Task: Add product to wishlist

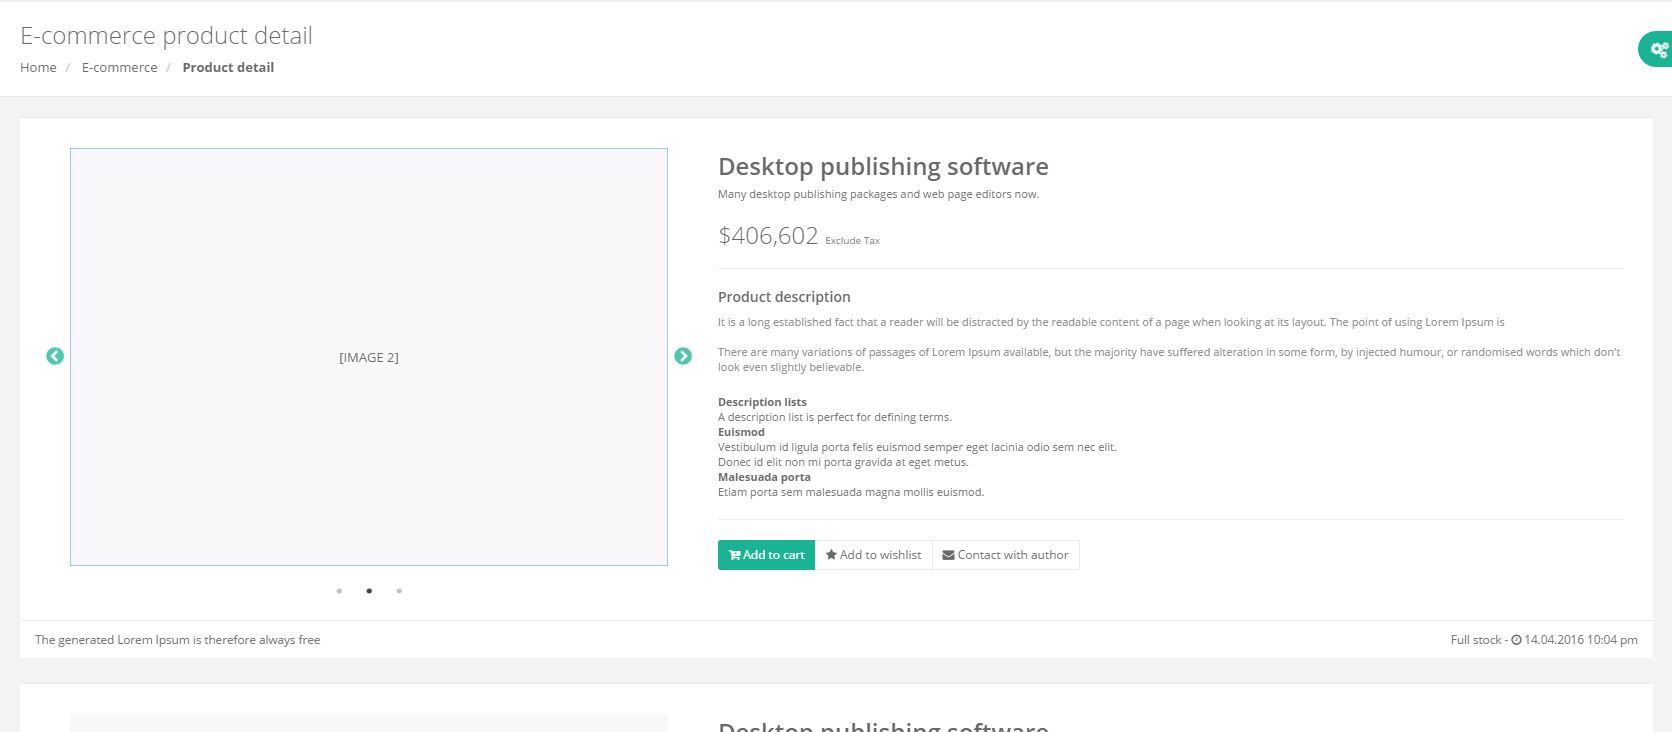Action: click(x=873, y=555)
